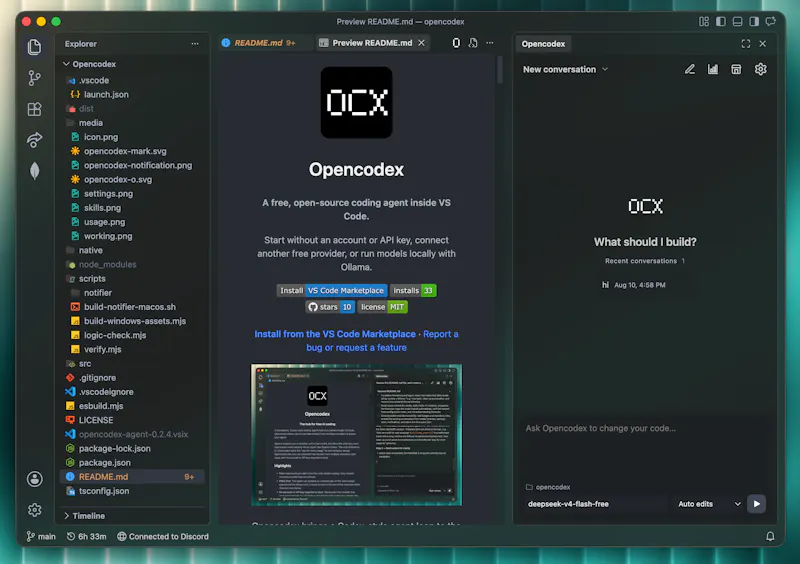The height and width of the screenshot is (564, 800).
Task: Click Install from the VS Code Marketplace link
Action: coord(335,334)
